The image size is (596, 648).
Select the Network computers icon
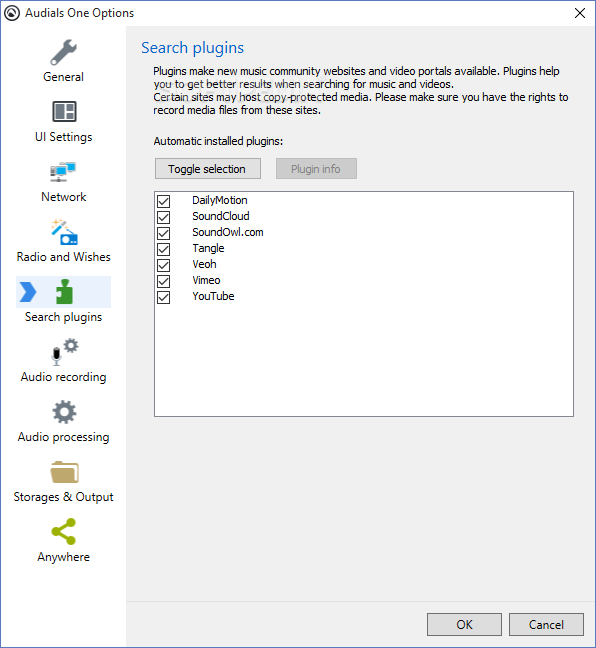coord(63,172)
